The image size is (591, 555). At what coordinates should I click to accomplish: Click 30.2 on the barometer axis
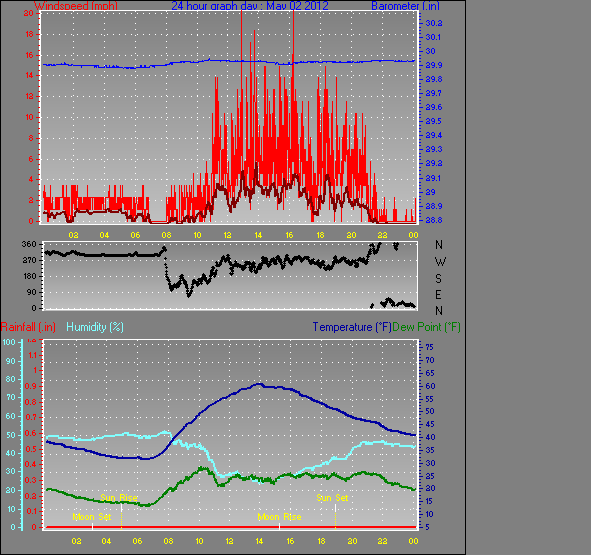point(433,23)
